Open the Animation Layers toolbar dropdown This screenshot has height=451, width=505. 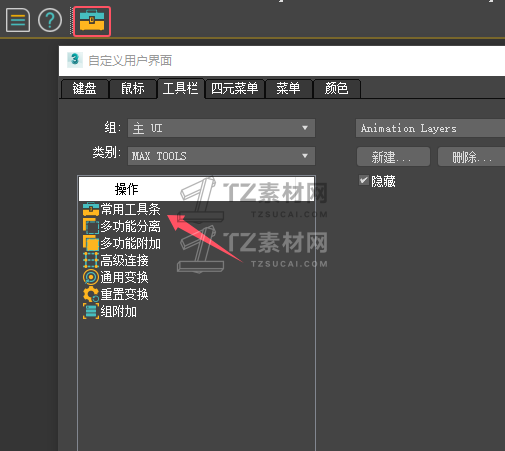[x=430, y=128]
